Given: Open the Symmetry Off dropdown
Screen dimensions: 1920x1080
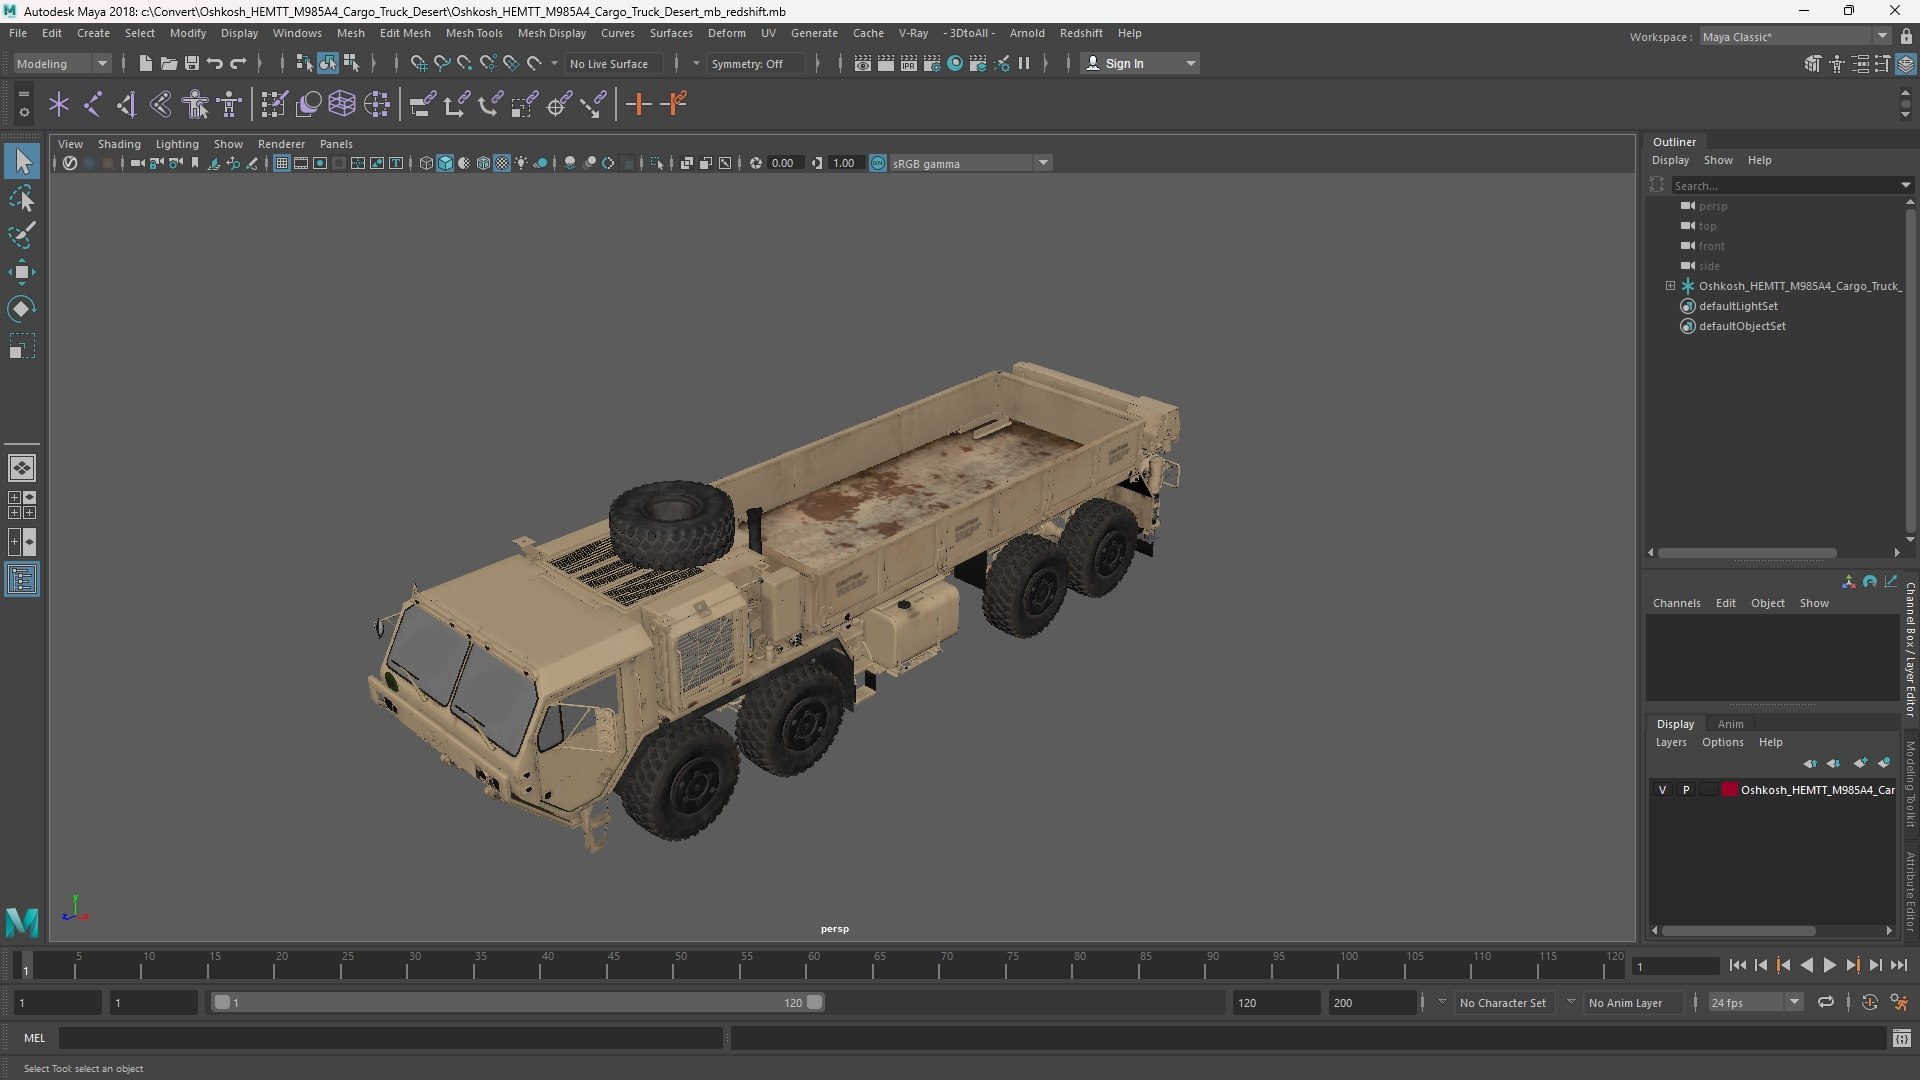Looking at the screenshot, I should pyautogui.click(x=755, y=63).
